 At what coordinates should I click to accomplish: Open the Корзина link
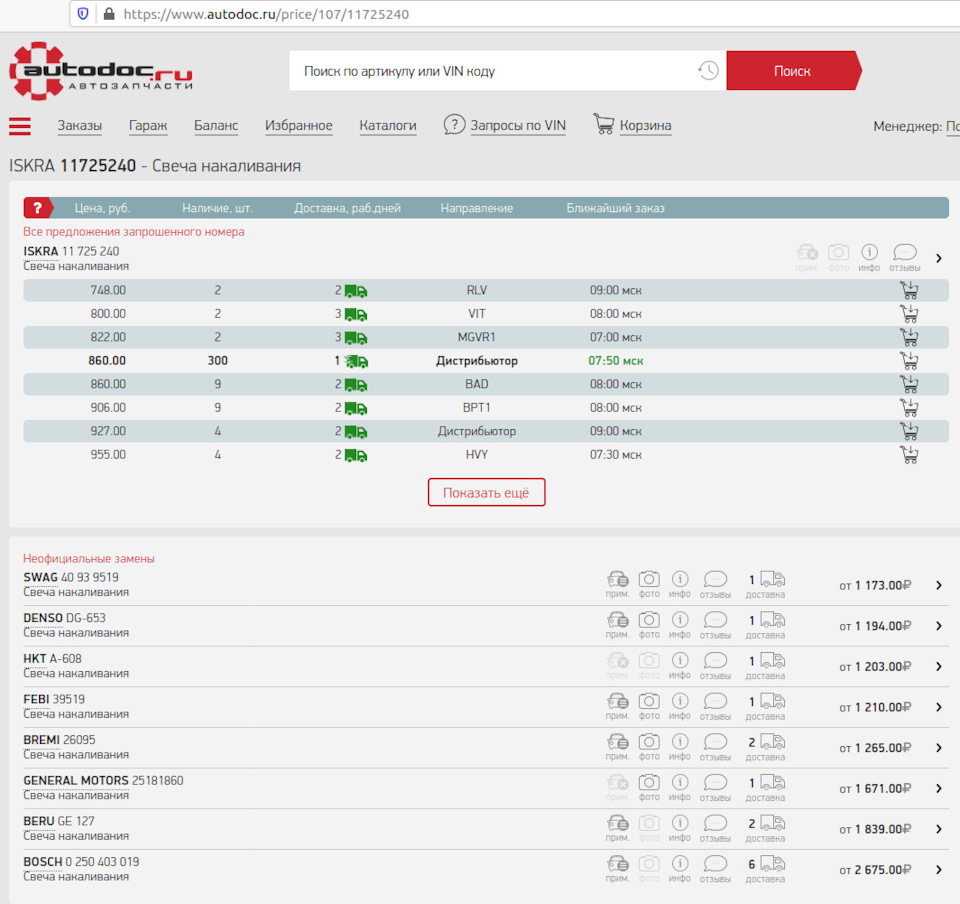click(645, 125)
